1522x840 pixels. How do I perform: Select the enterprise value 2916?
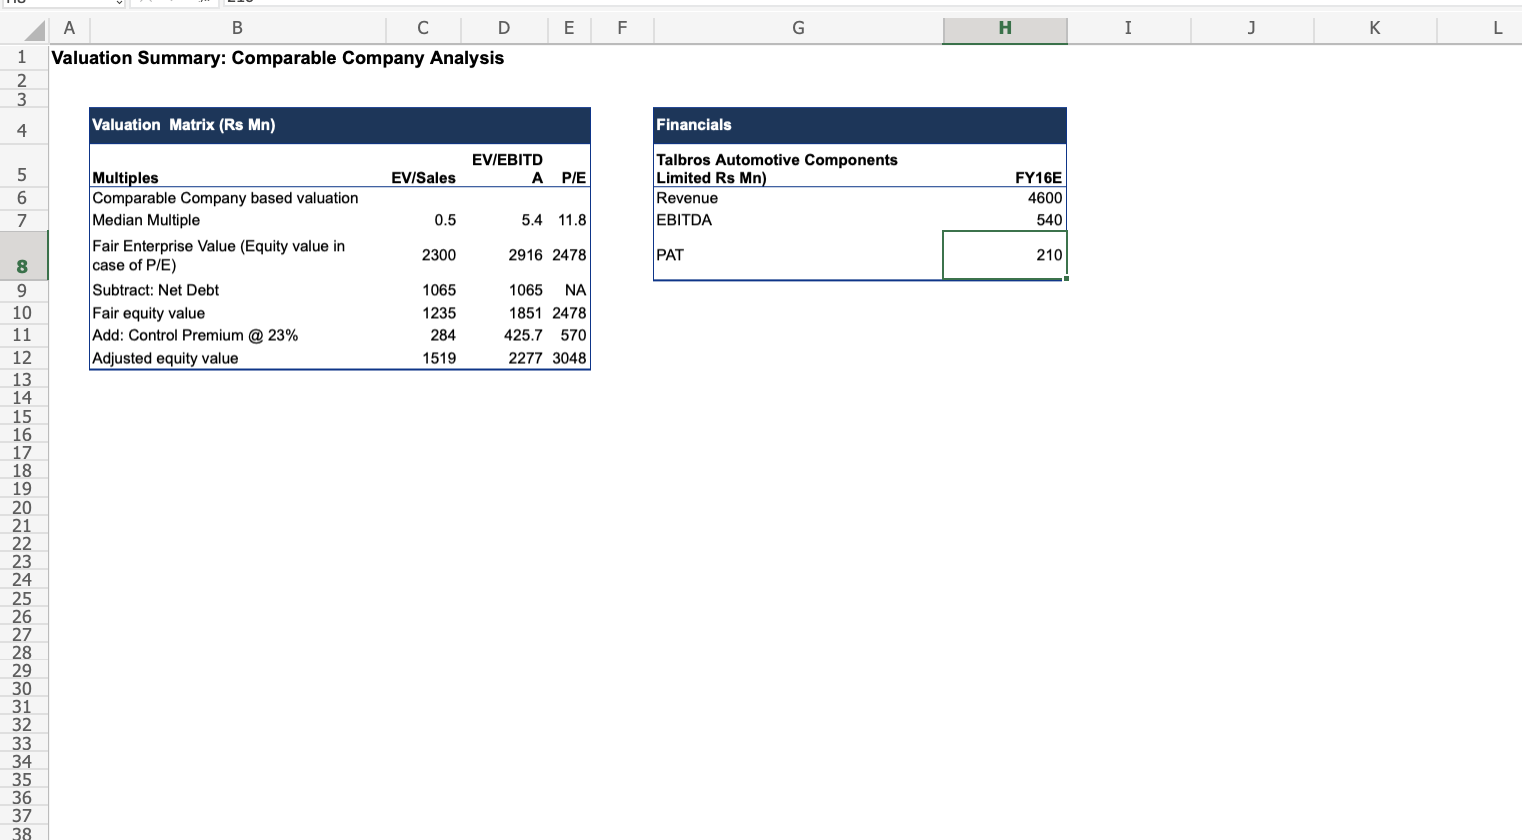pyautogui.click(x=504, y=255)
